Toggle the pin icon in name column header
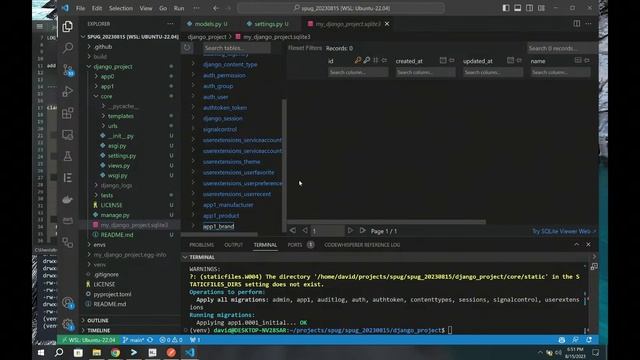 pos(587,60)
